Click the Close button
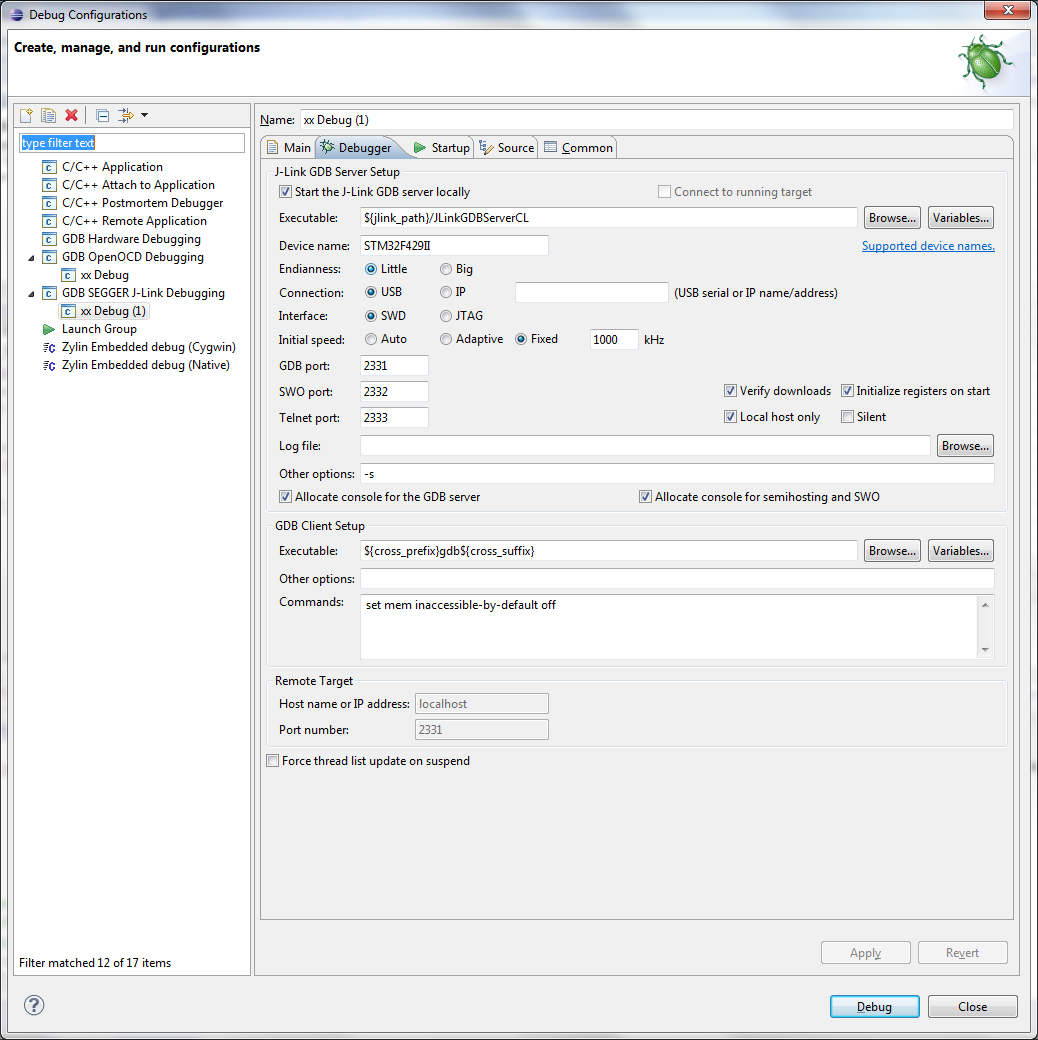This screenshot has width=1038, height=1040. coord(972,1007)
